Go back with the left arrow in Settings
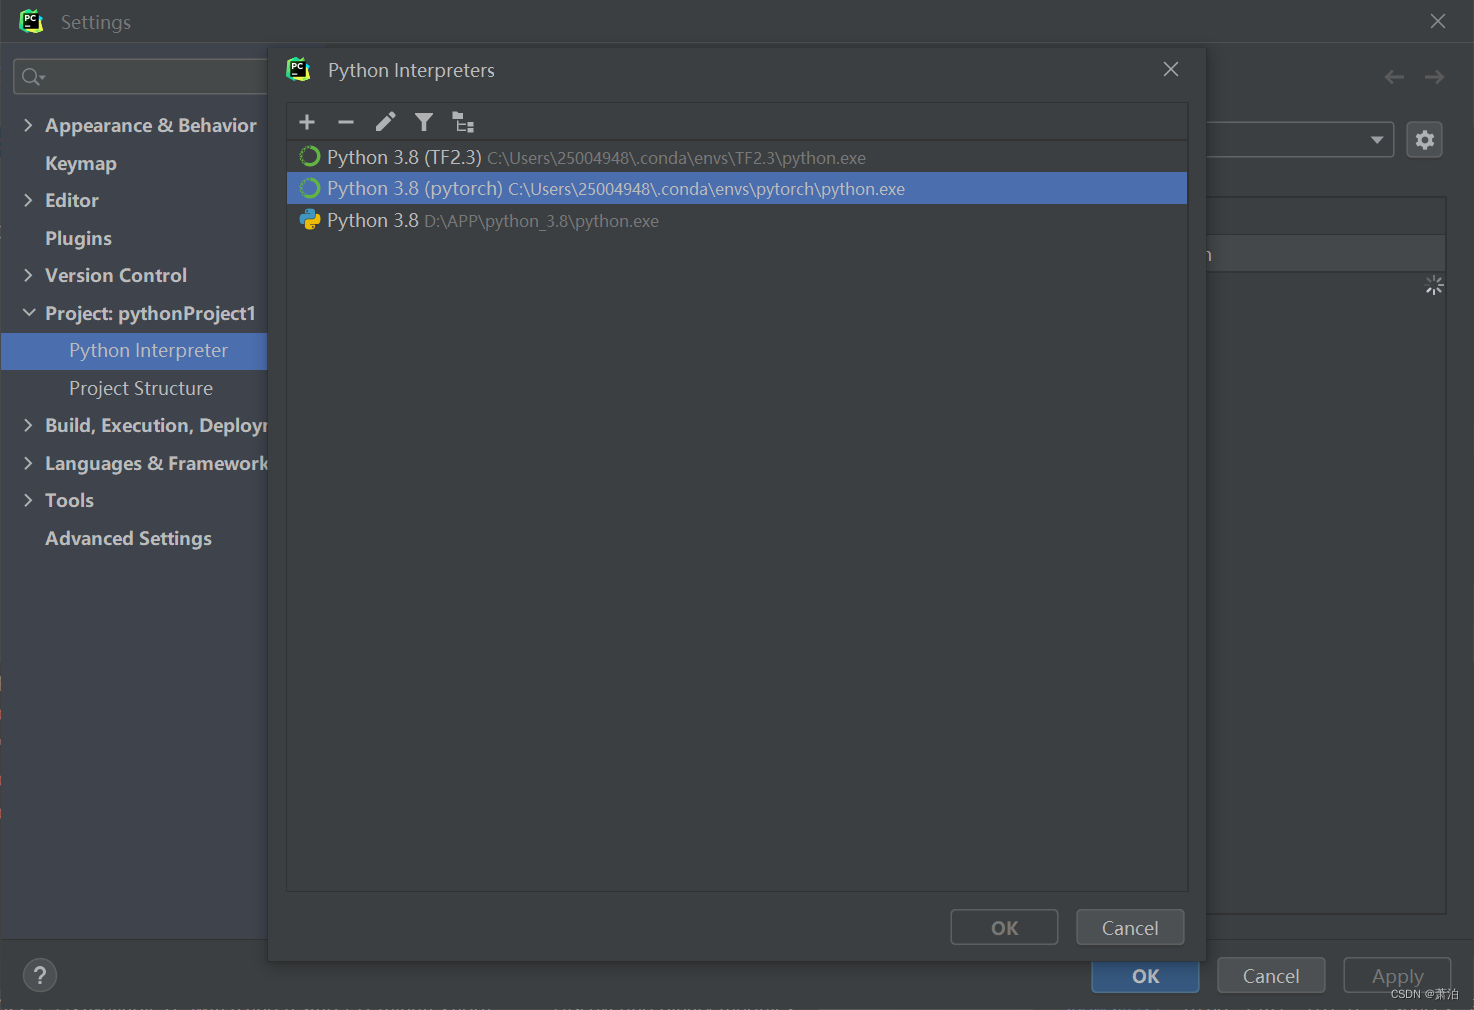The height and width of the screenshot is (1010, 1474). click(1394, 77)
